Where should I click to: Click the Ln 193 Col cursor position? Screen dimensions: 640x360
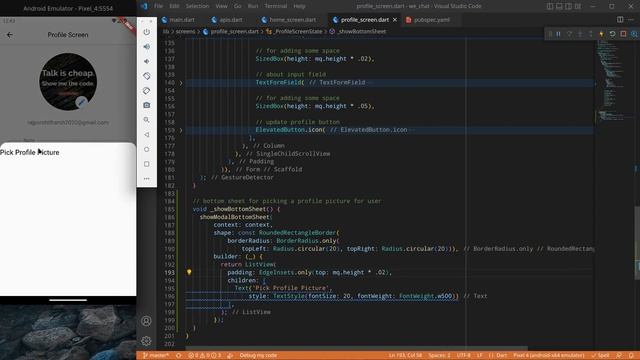[405, 356]
